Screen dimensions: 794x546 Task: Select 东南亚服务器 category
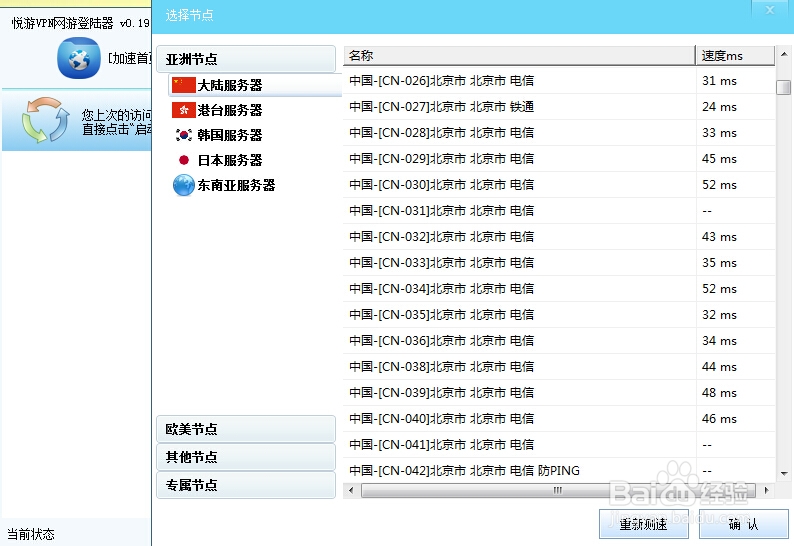(236, 185)
